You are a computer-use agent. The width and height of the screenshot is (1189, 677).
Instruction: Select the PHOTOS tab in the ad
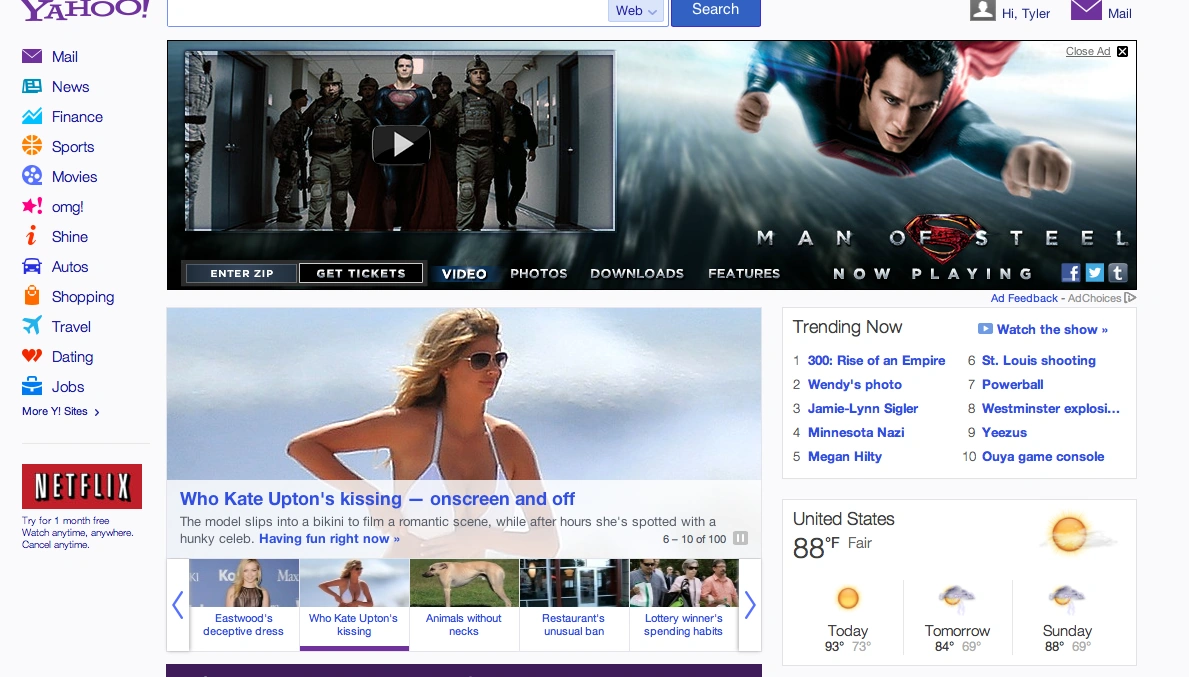click(538, 274)
